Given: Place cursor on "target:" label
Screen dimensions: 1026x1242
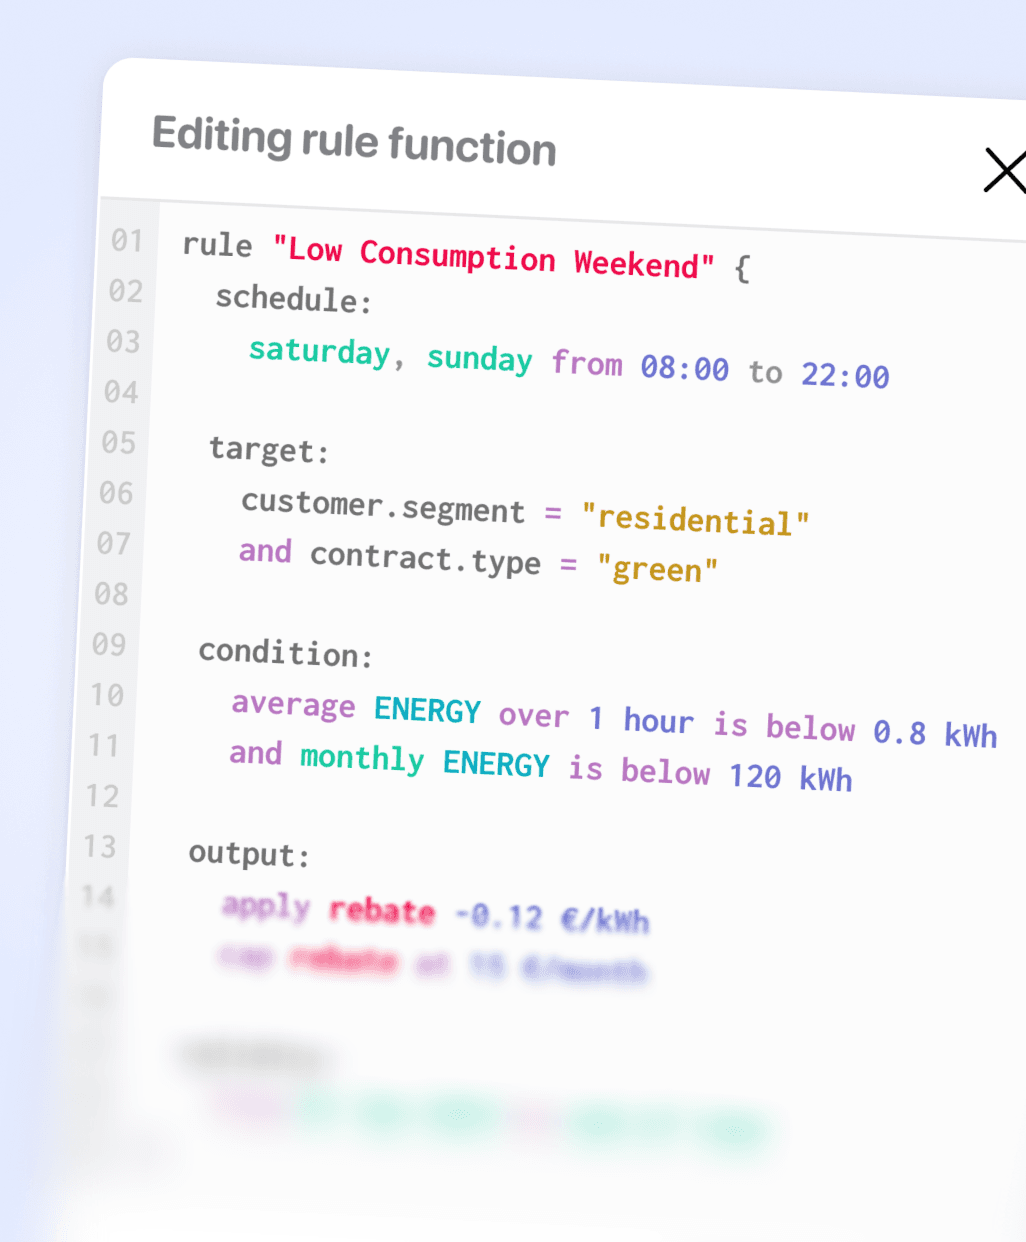Looking at the screenshot, I should (x=269, y=450).
